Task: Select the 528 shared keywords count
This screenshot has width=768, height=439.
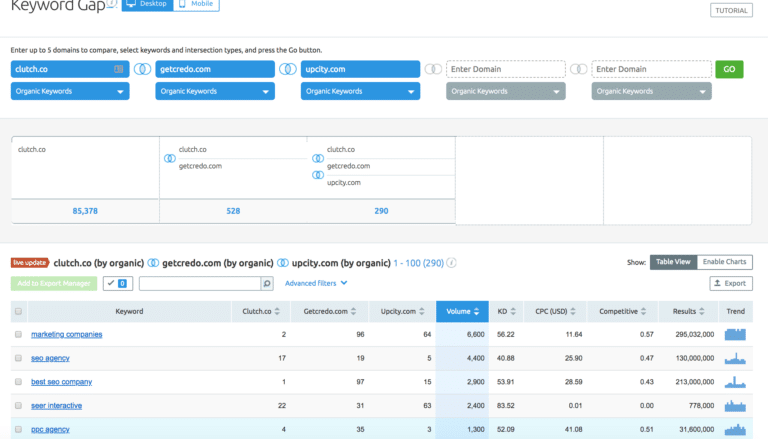Action: 233,211
